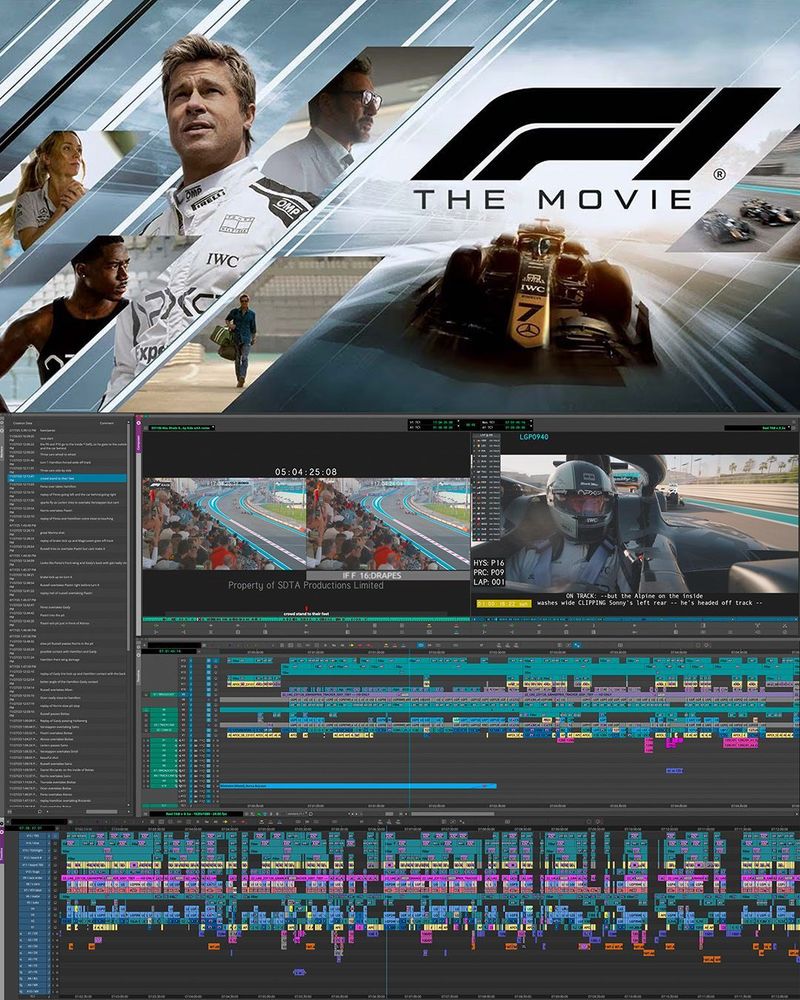Open the source clip name menu above source monitor
800x1000 pixels.
181,427
